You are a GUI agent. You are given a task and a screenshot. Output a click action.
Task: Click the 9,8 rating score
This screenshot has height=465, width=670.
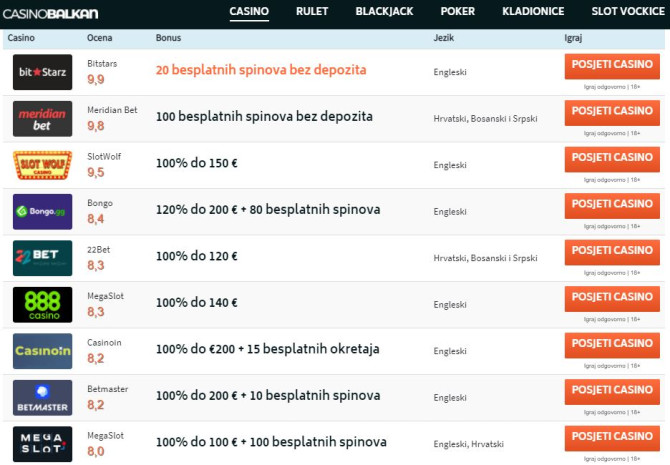pos(96,126)
